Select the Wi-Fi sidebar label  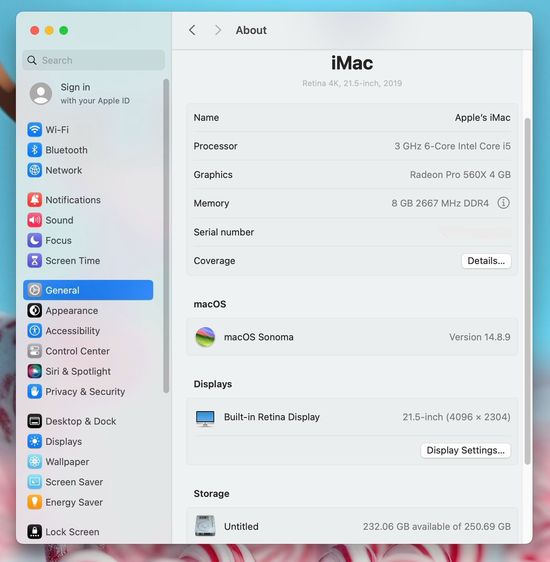57,129
